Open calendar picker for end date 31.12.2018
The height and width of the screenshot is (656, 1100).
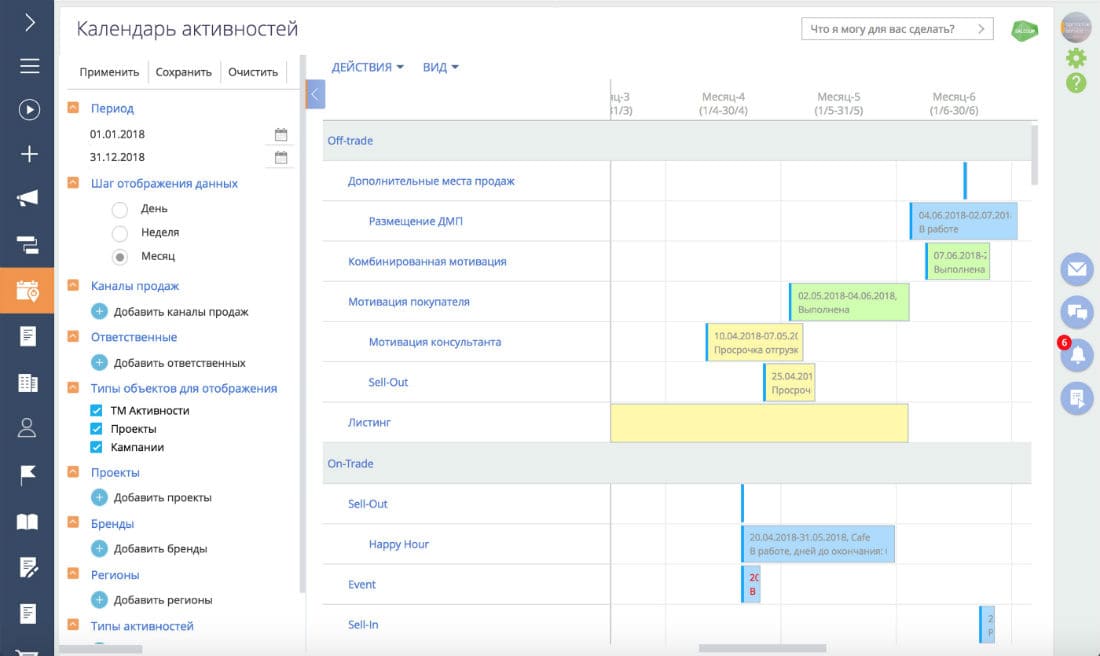pyautogui.click(x=281, y=157)
